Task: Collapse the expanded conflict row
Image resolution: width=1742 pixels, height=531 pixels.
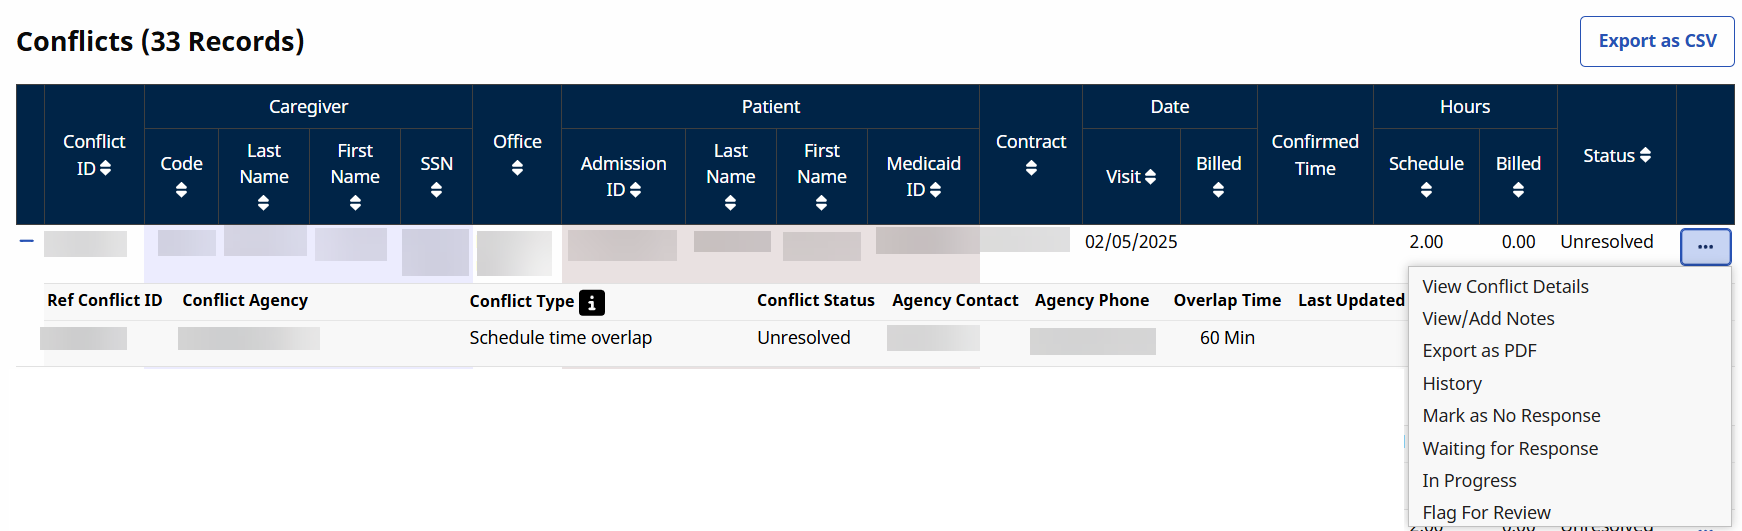Action: click(x=27, y=241)
